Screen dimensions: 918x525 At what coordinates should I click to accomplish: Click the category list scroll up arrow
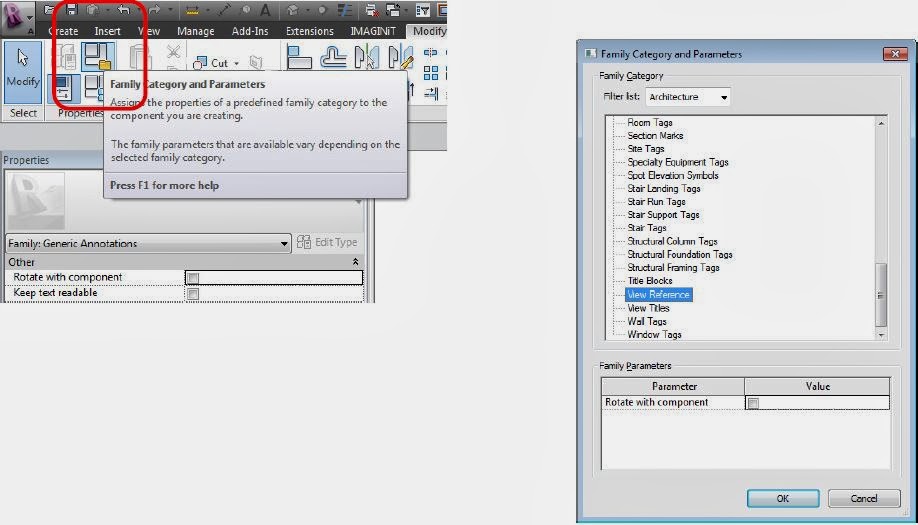click(x=881, y=123)
